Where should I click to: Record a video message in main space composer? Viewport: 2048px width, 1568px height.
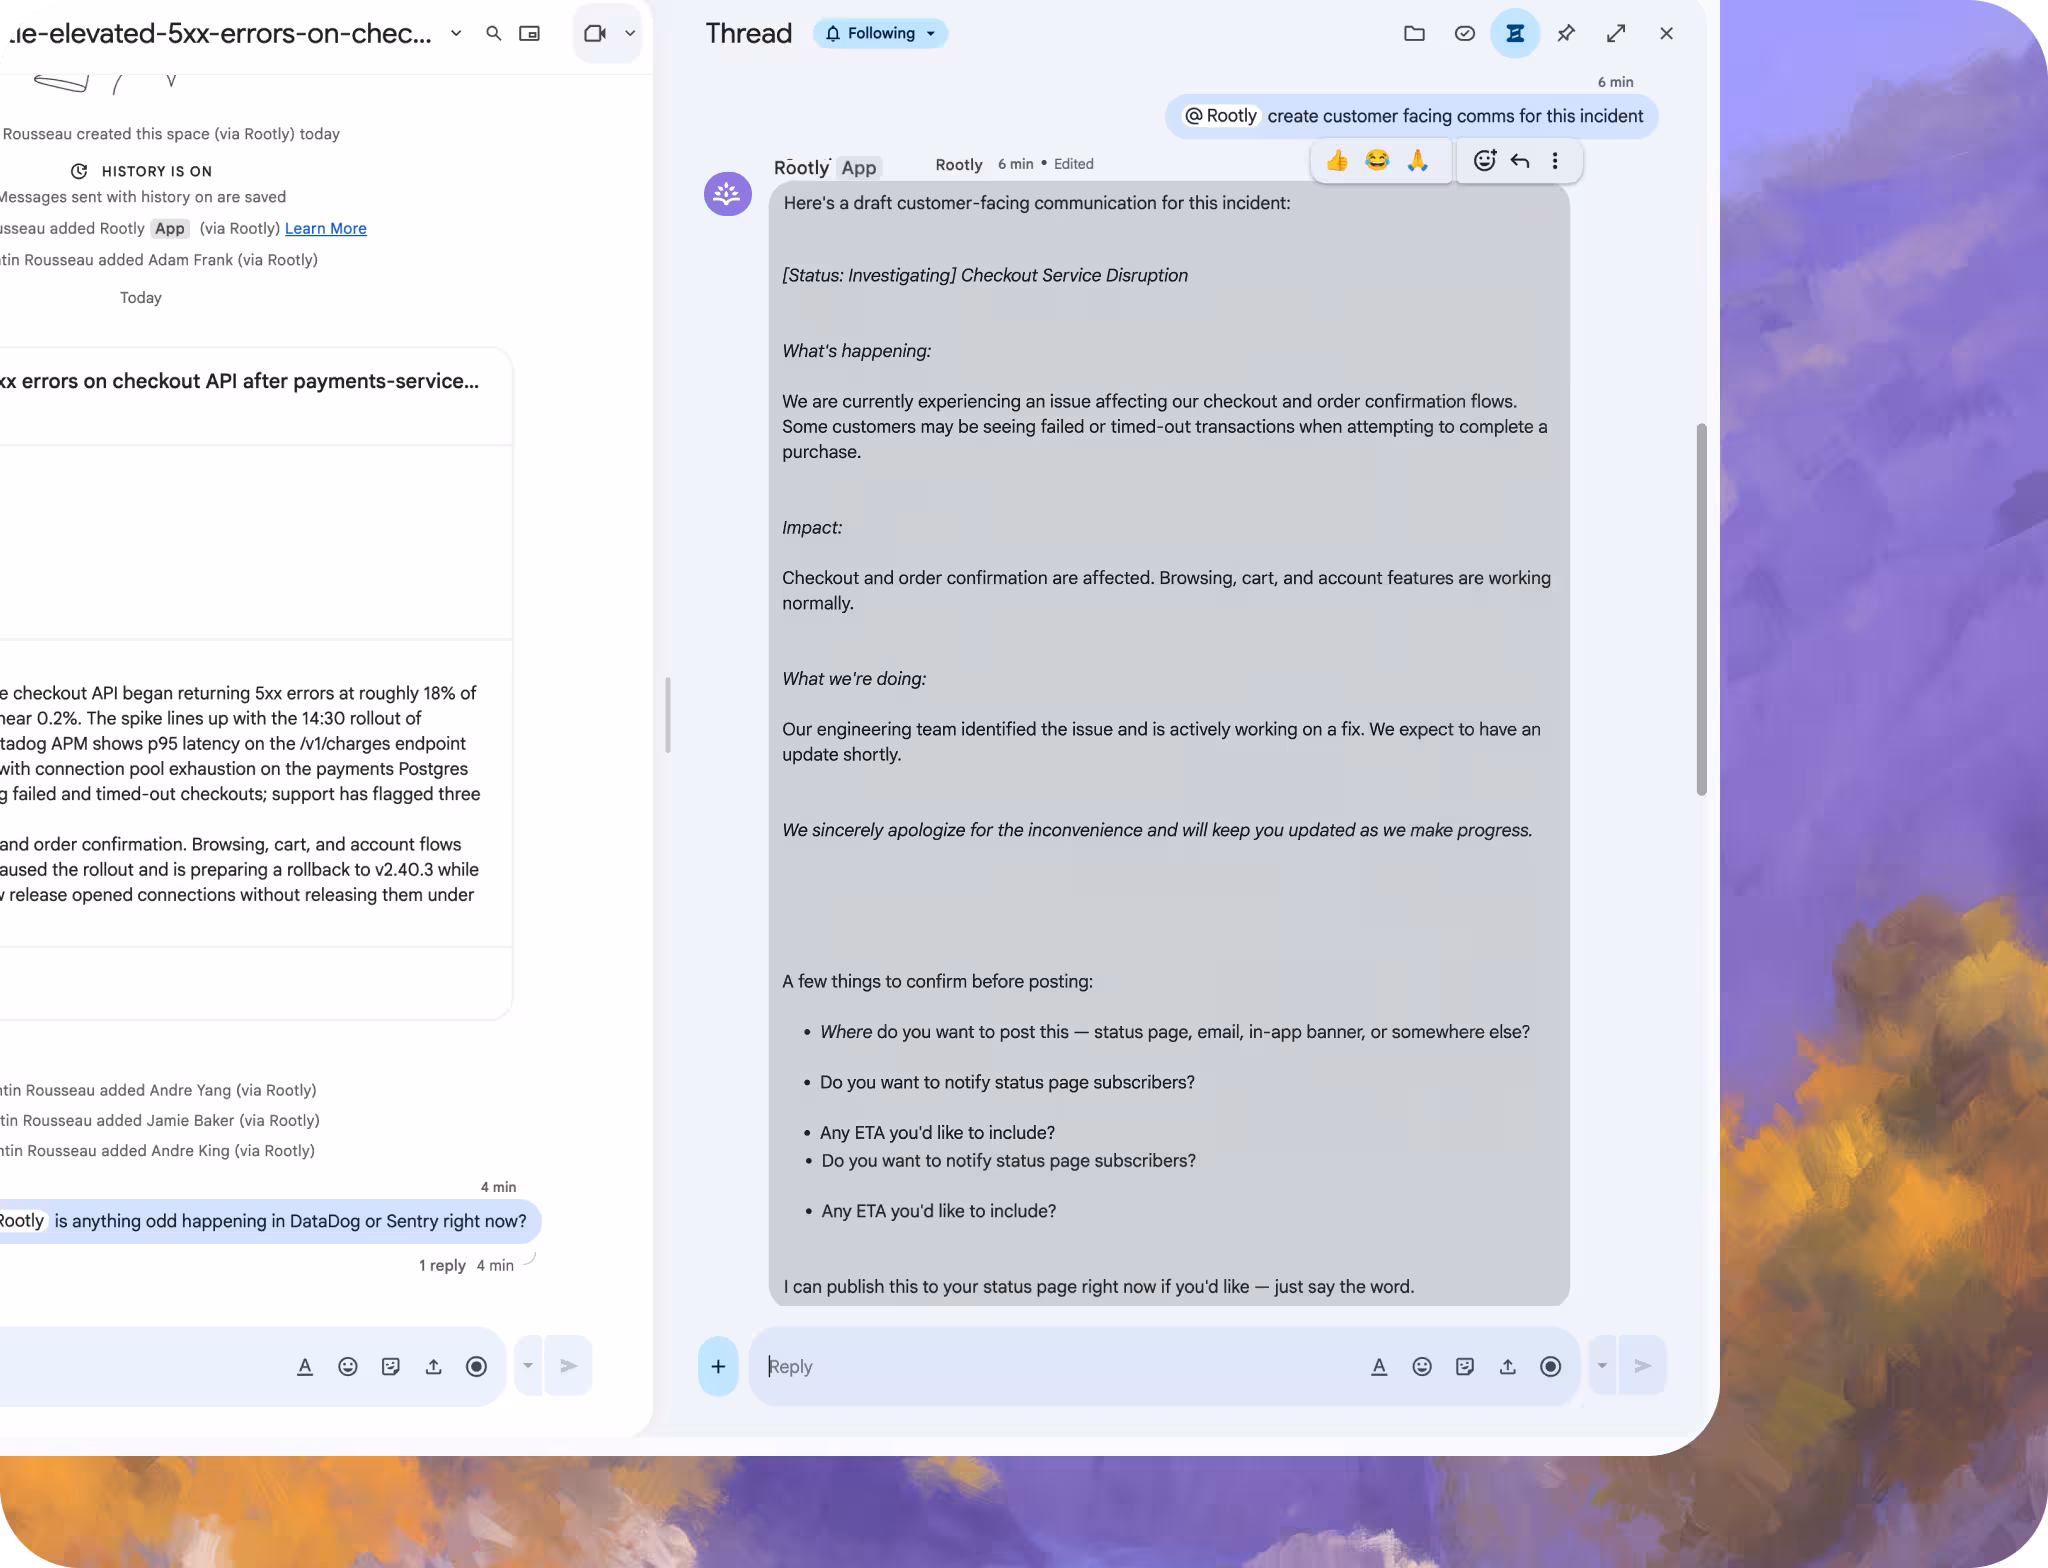click(x=477, y=1366)
